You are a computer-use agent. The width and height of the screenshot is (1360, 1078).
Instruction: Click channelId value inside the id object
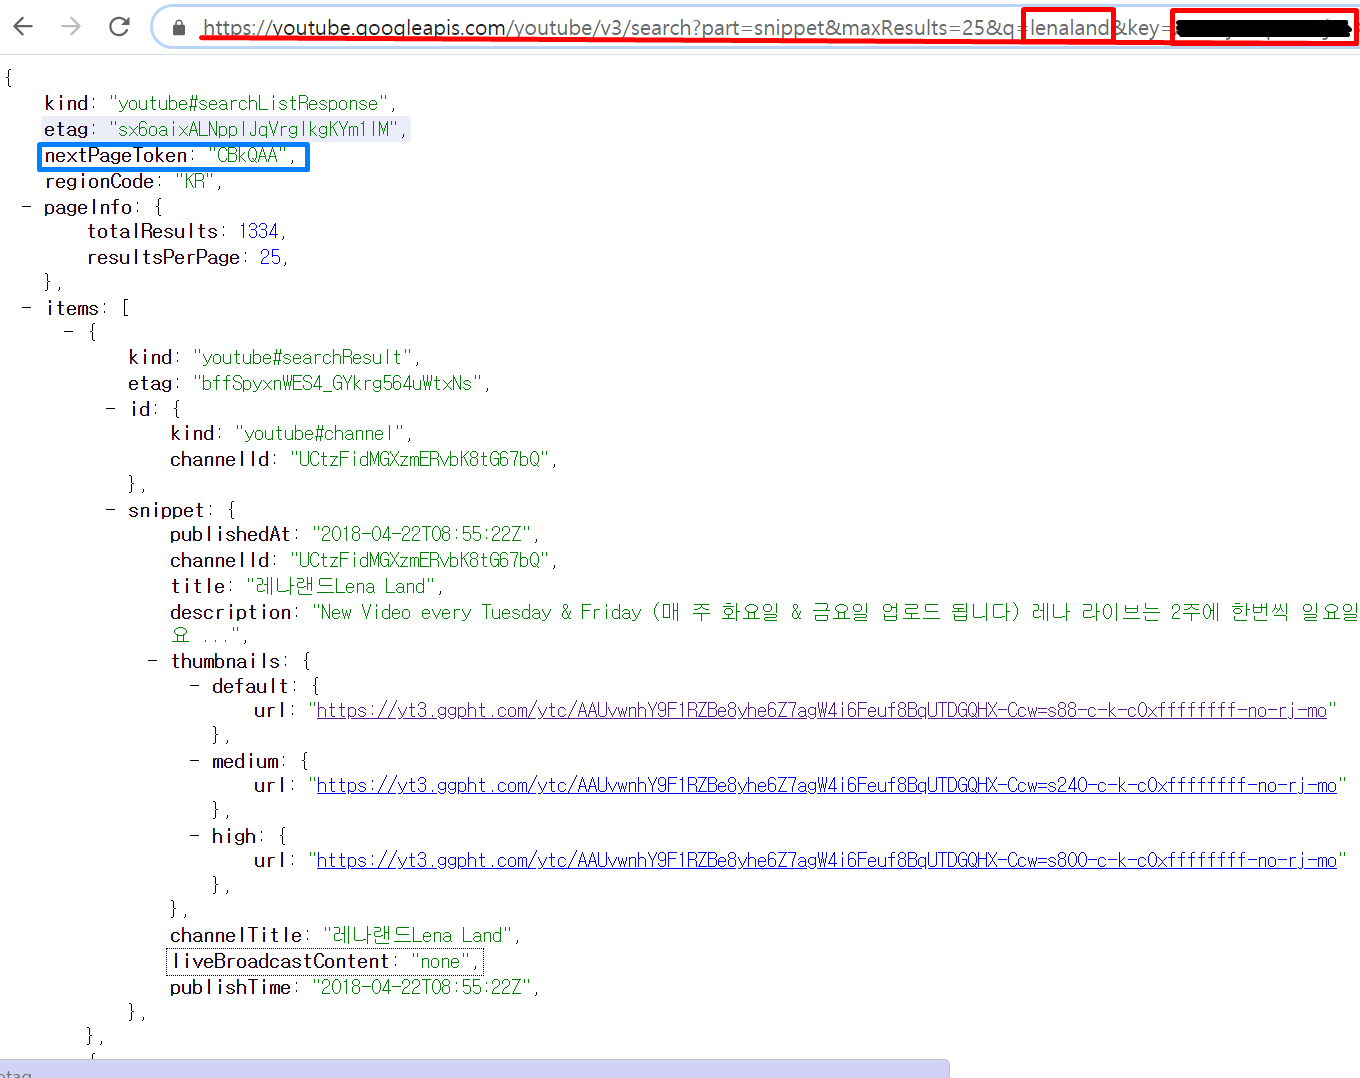(x=420, y=459)
